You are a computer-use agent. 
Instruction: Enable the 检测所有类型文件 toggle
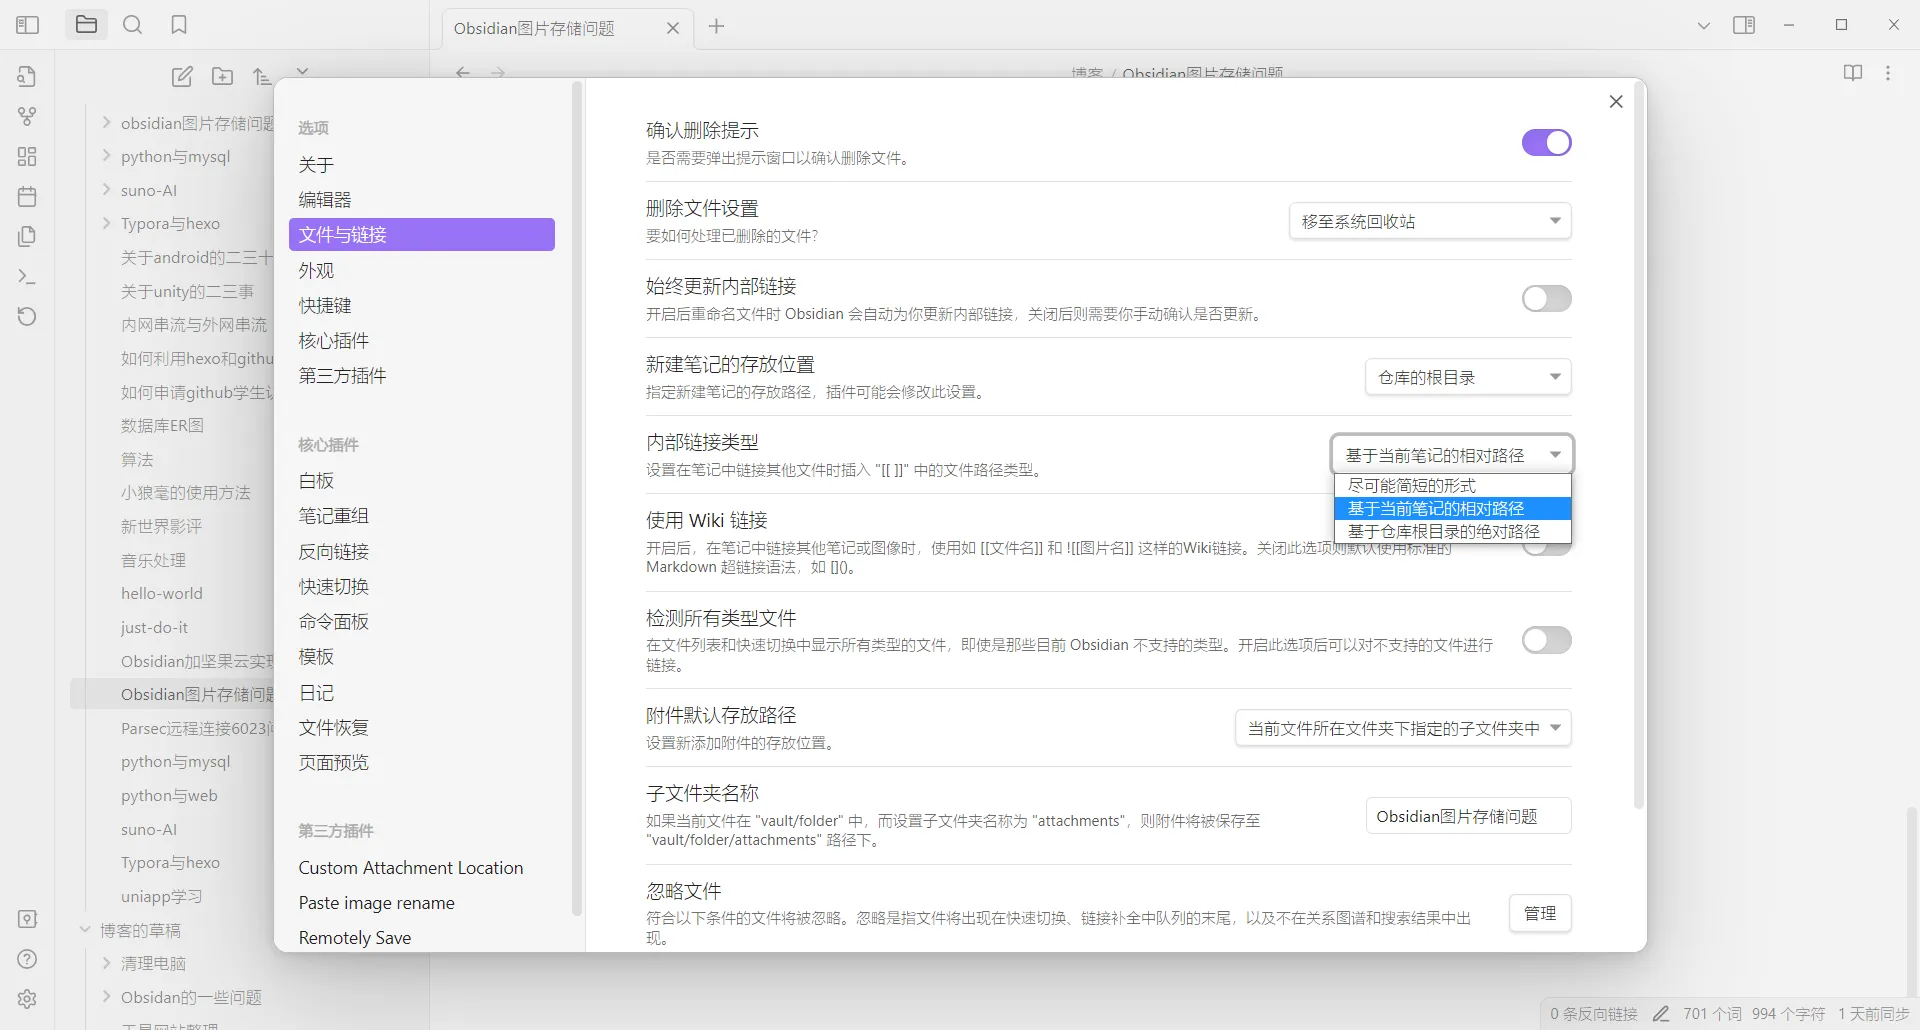1546,640
